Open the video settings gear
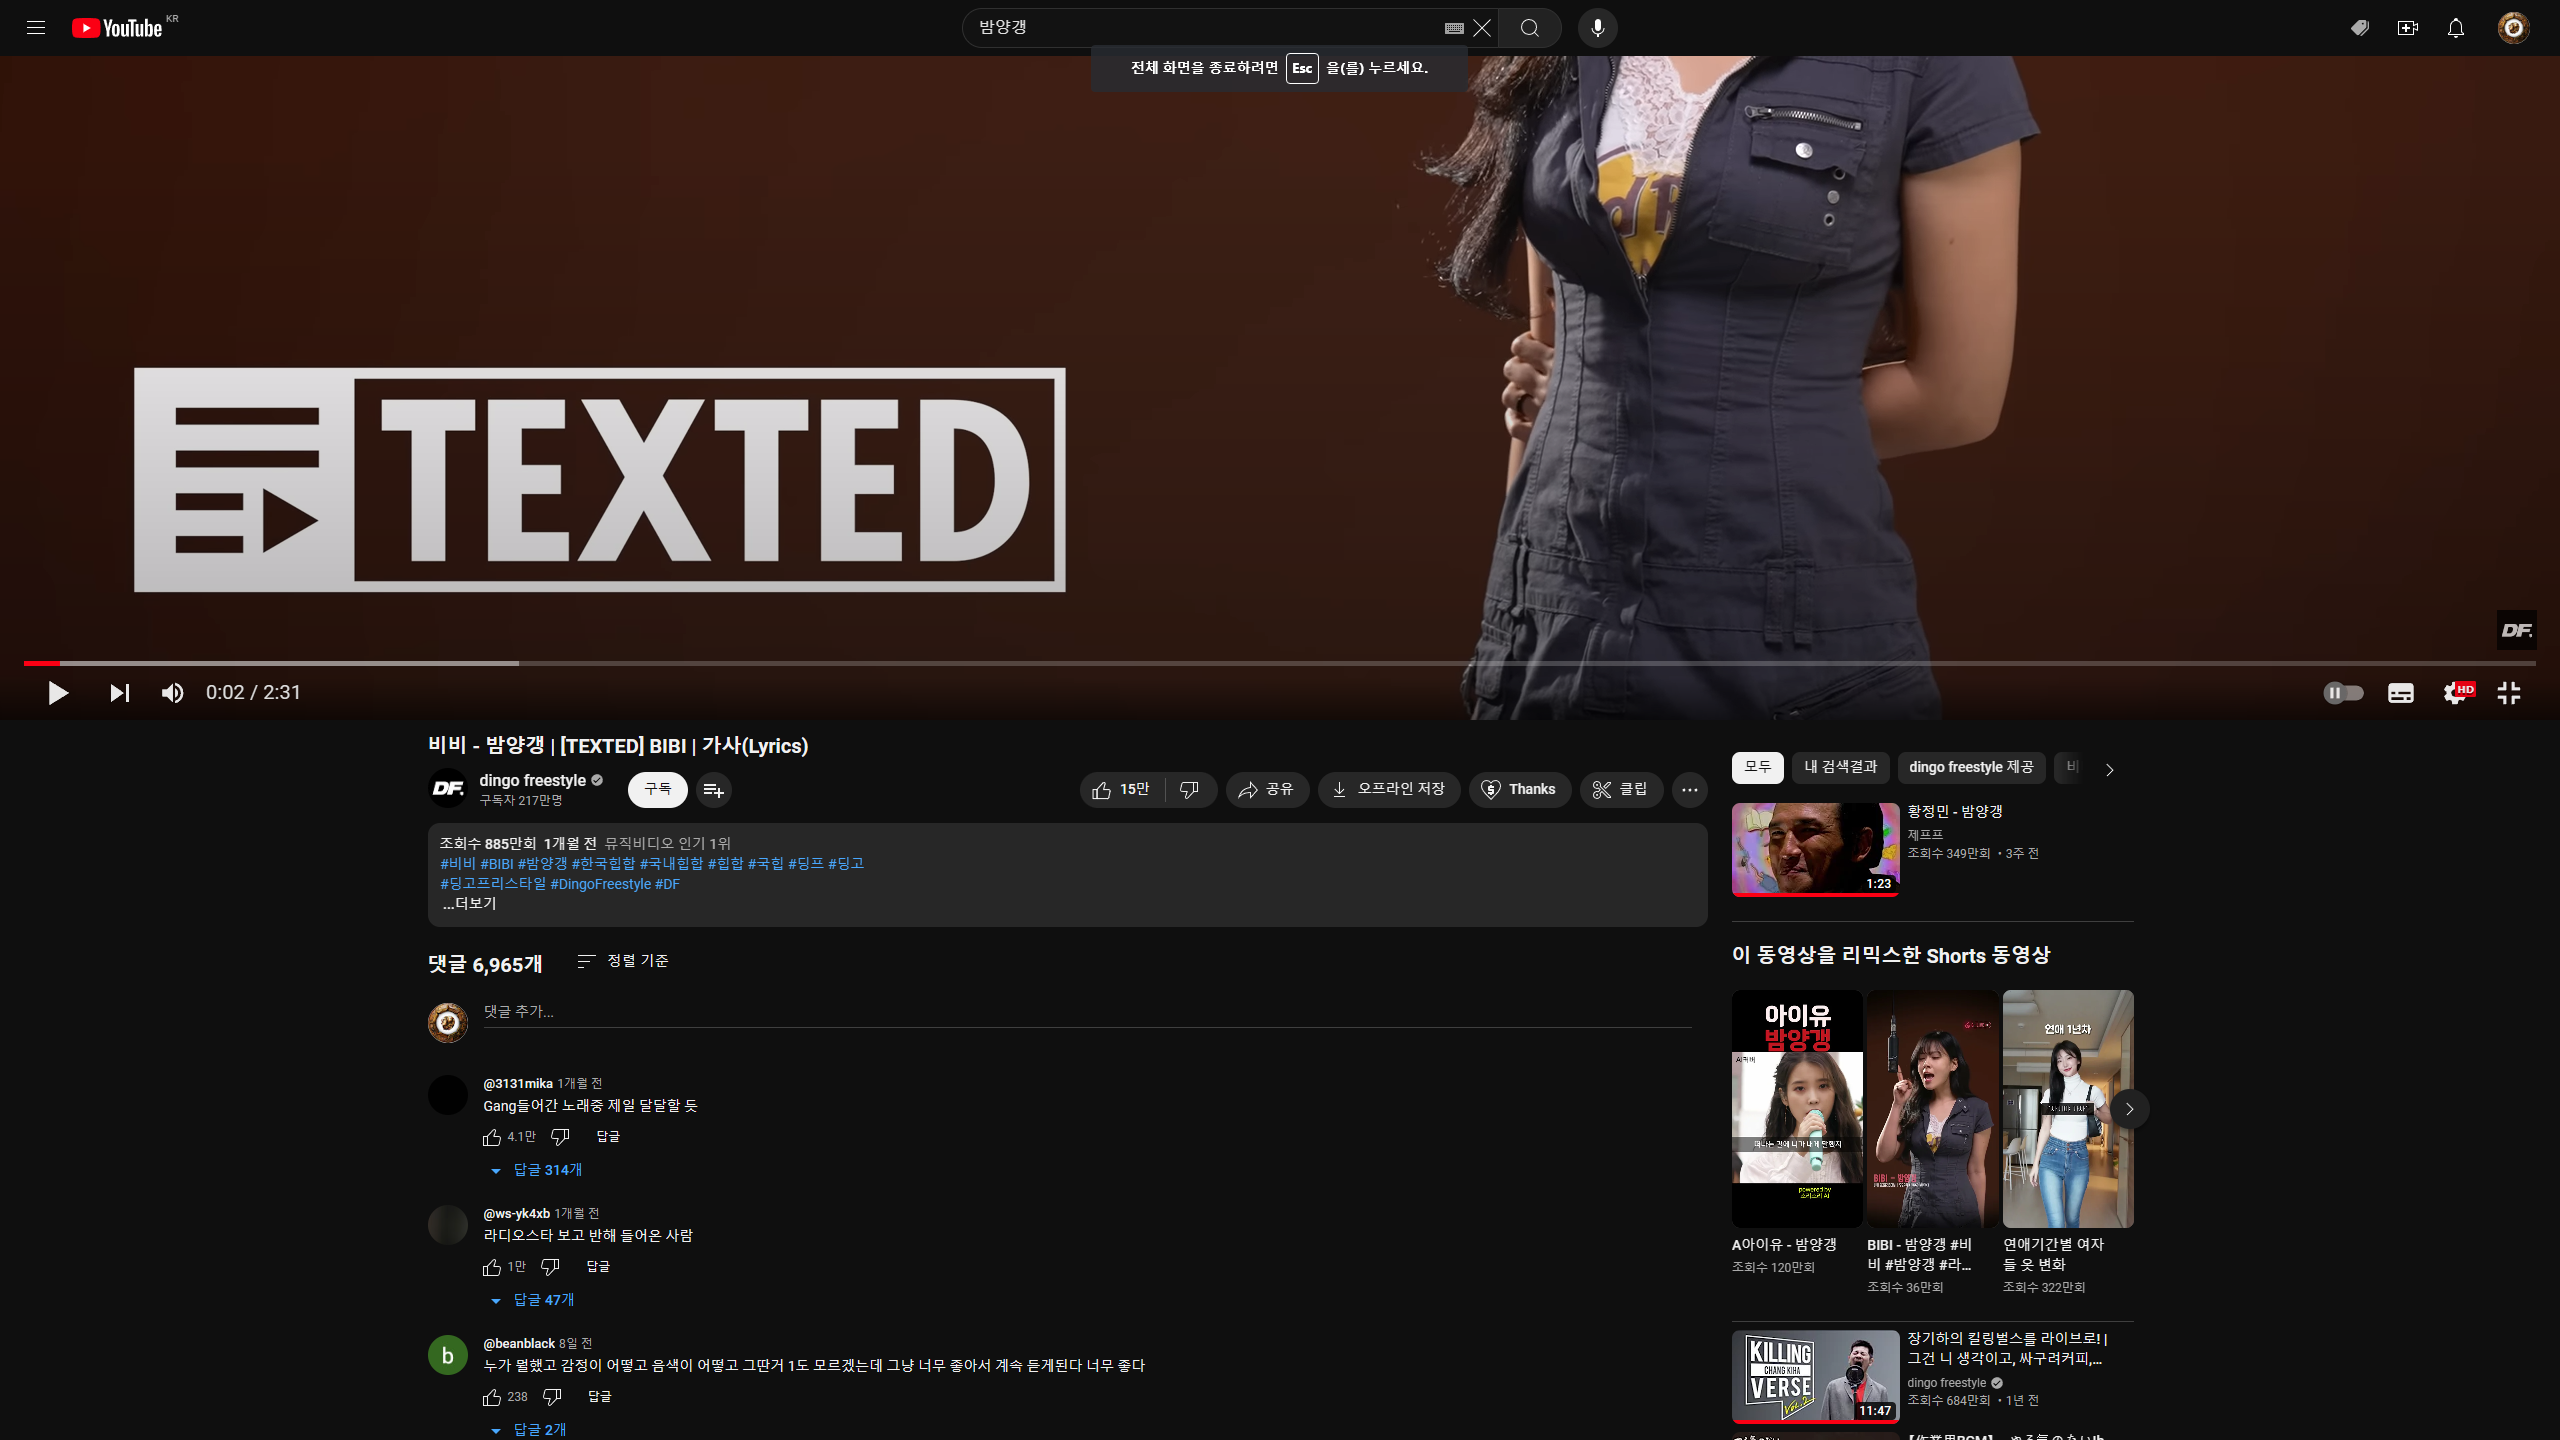The image size is (2560, 1440). coord(2455,693)
